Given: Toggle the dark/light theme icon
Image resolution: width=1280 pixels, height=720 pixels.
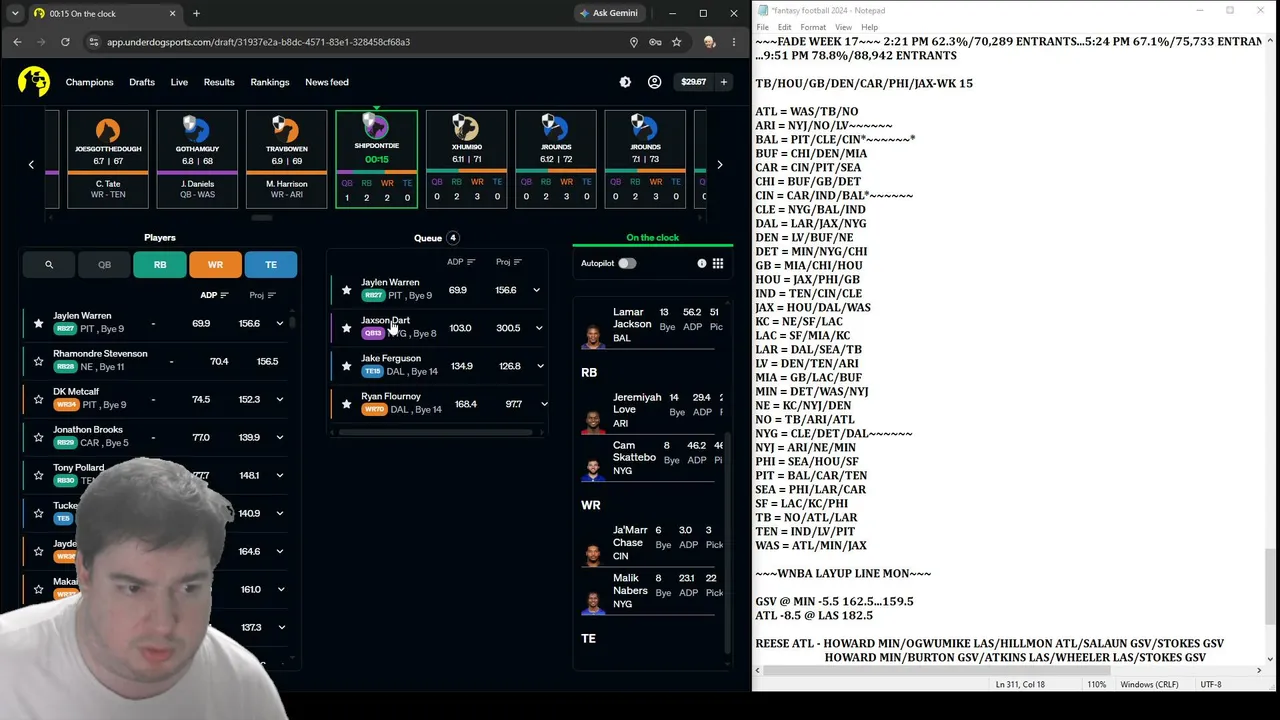Looking at the screenshot, I should (625, 82).
